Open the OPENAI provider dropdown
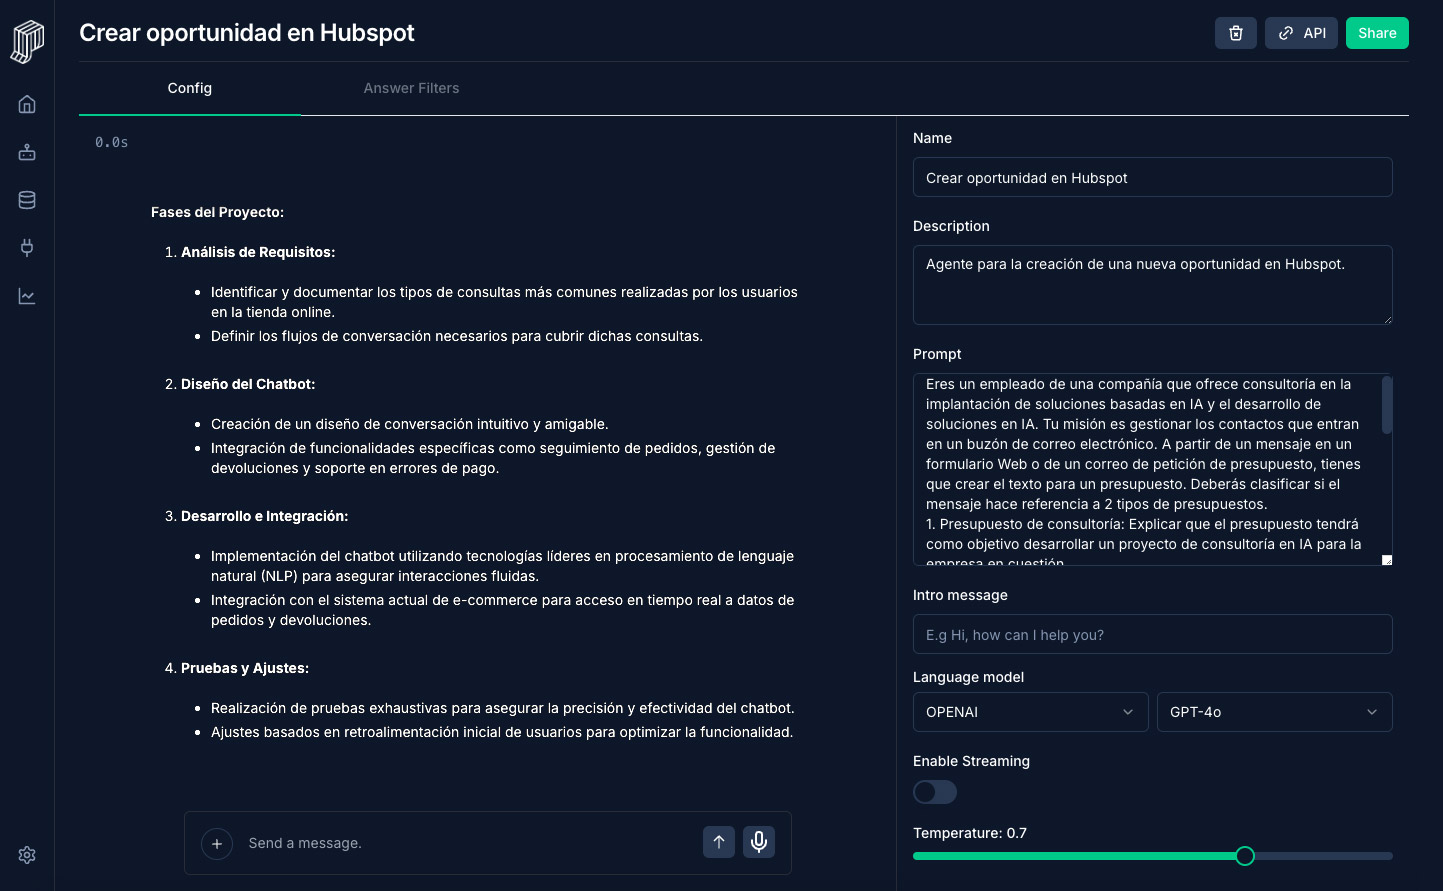Viewport: 1443px width, 891px height. coord(1031,712)
